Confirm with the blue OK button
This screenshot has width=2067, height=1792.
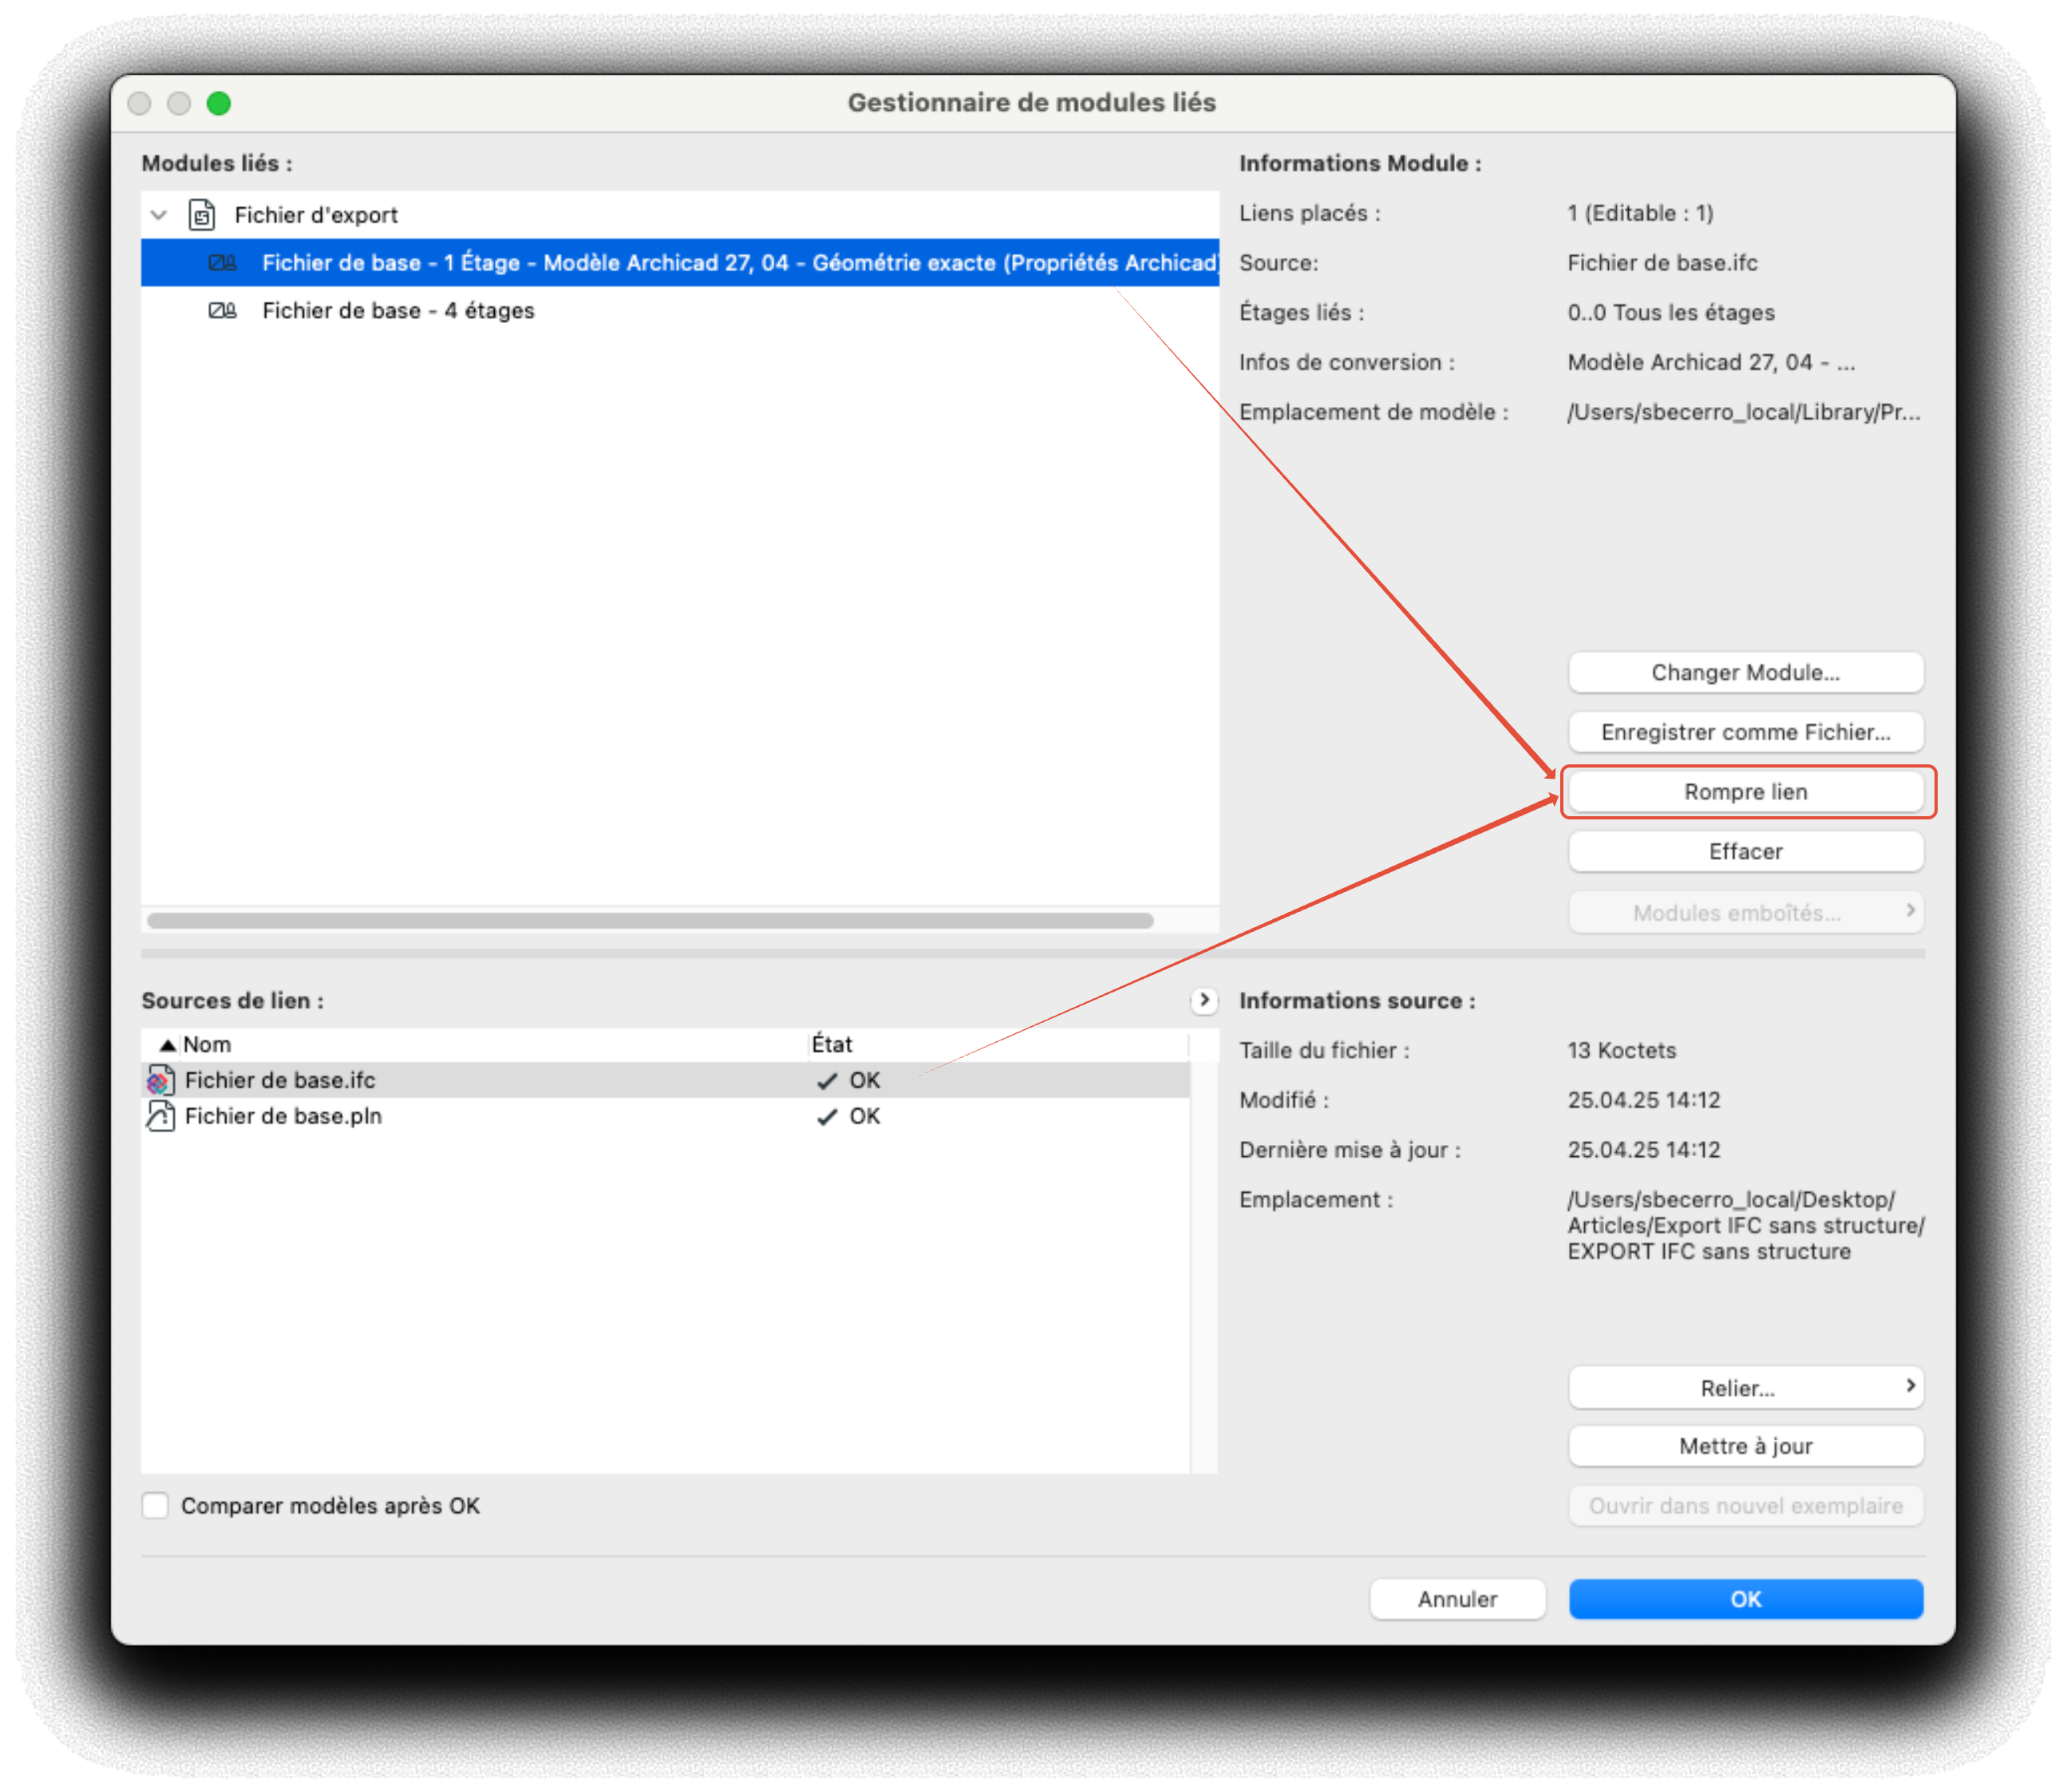[x=1745, y=1600]
